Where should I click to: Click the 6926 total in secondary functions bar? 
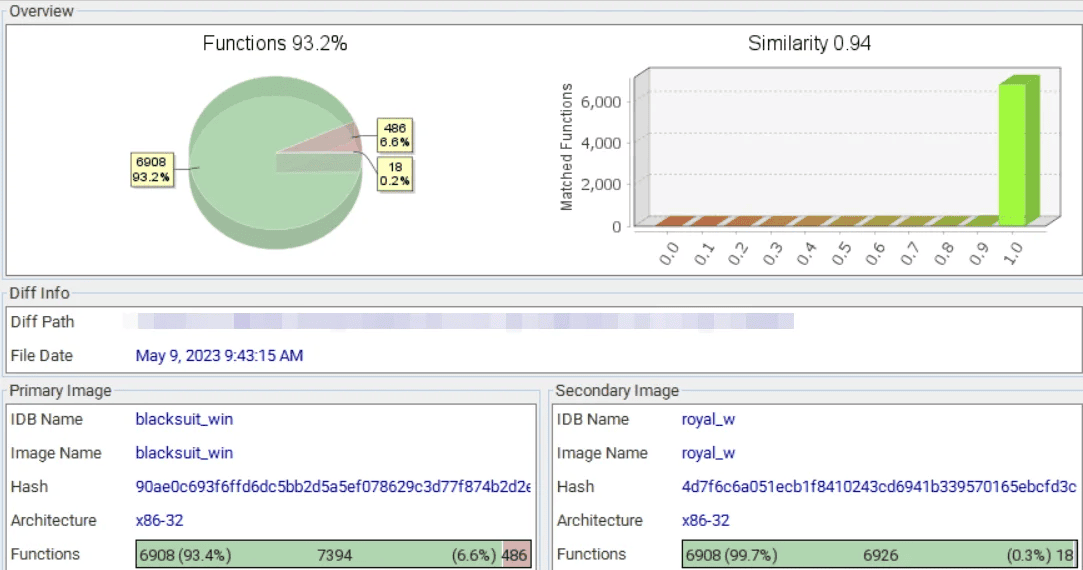coord(881,555)
